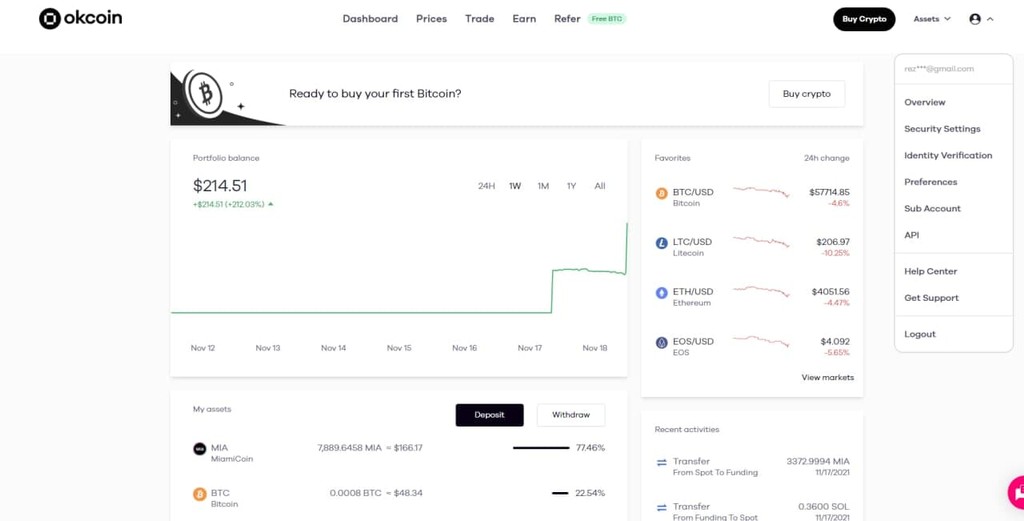This screenshot has height=521, width=1024.
Task: Click the Ethereum icon in Favorites
Action: coord(662,293)
